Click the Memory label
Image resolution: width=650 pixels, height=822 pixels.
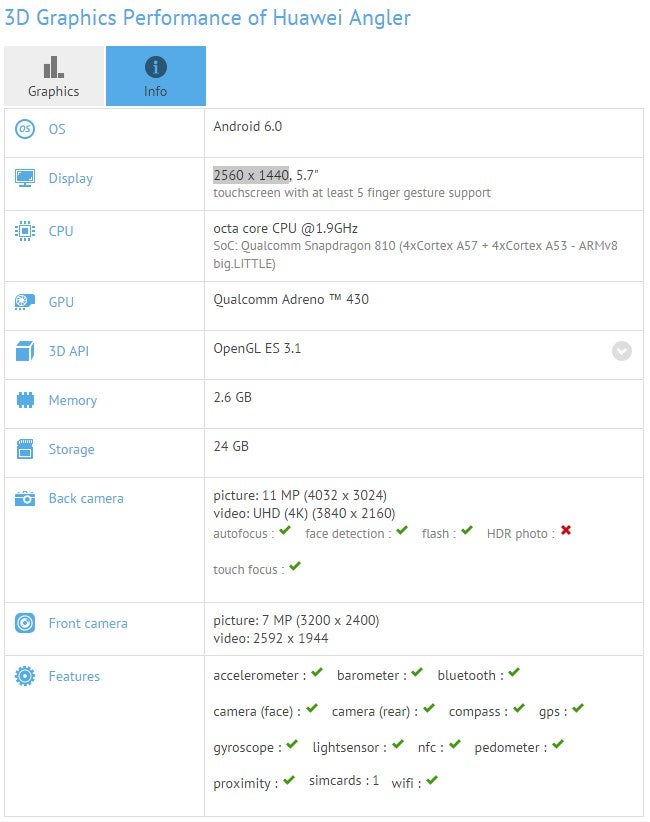(x=73, y=401)
